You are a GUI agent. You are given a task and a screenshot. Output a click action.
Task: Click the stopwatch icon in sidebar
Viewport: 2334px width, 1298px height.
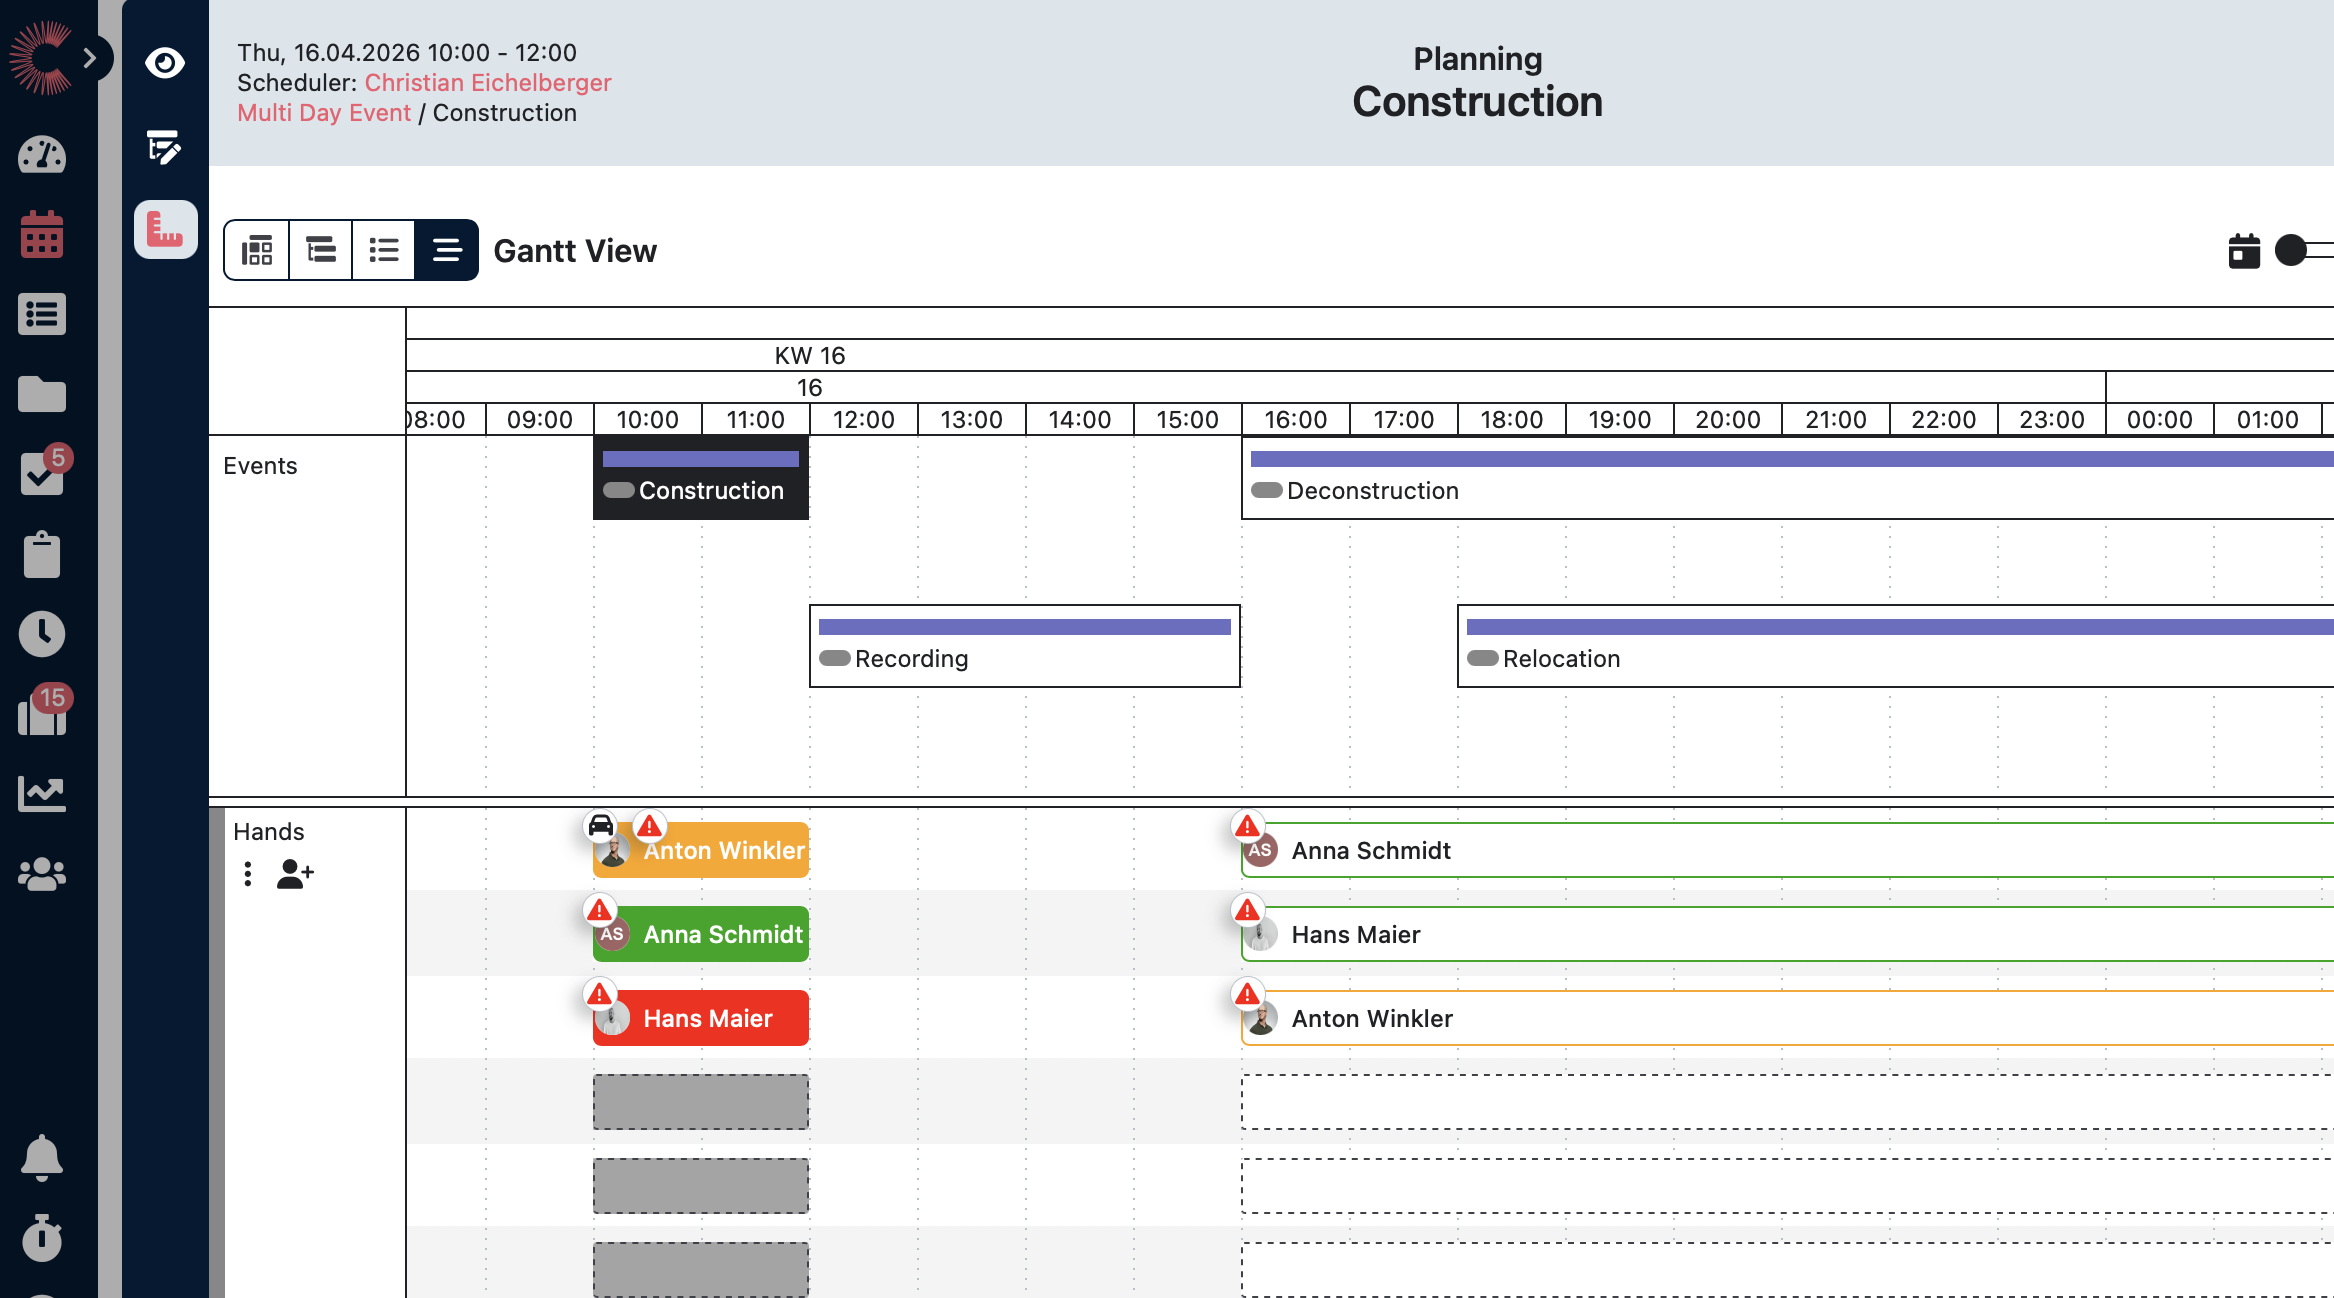pyautogui.click(x=42, y=1238)
